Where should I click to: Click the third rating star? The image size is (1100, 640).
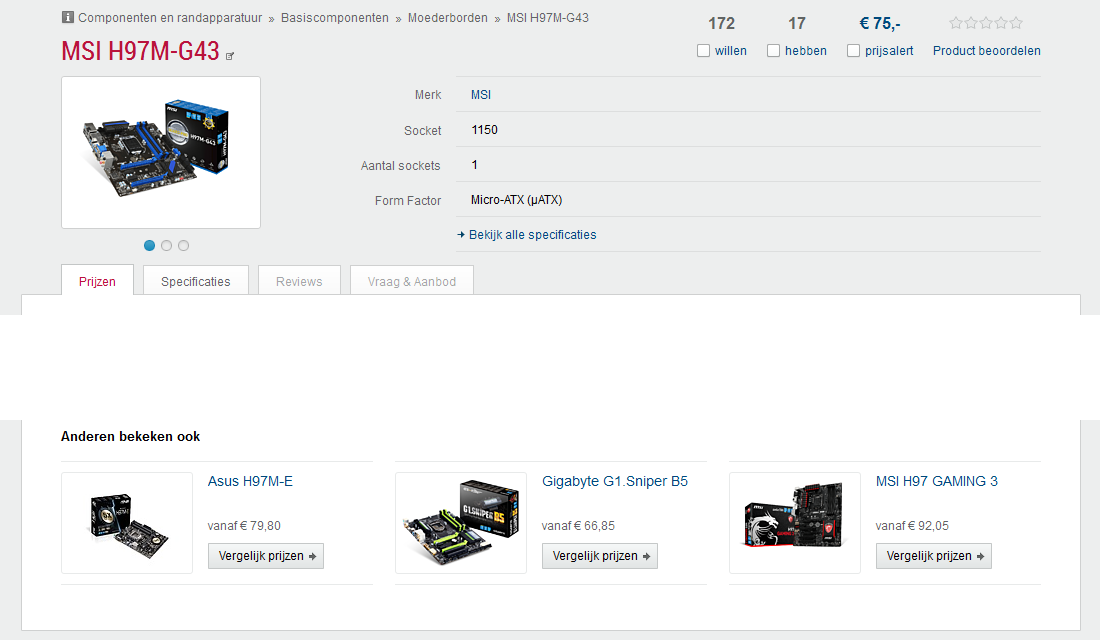point(986,23)
